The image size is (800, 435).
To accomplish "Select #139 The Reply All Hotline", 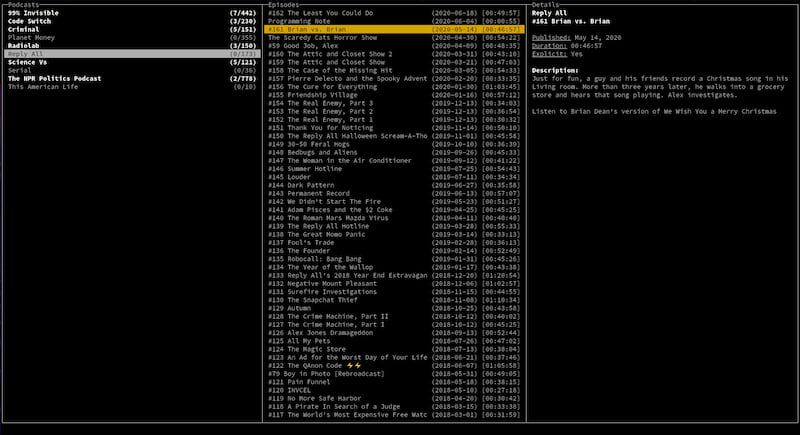I will point(394,226).
